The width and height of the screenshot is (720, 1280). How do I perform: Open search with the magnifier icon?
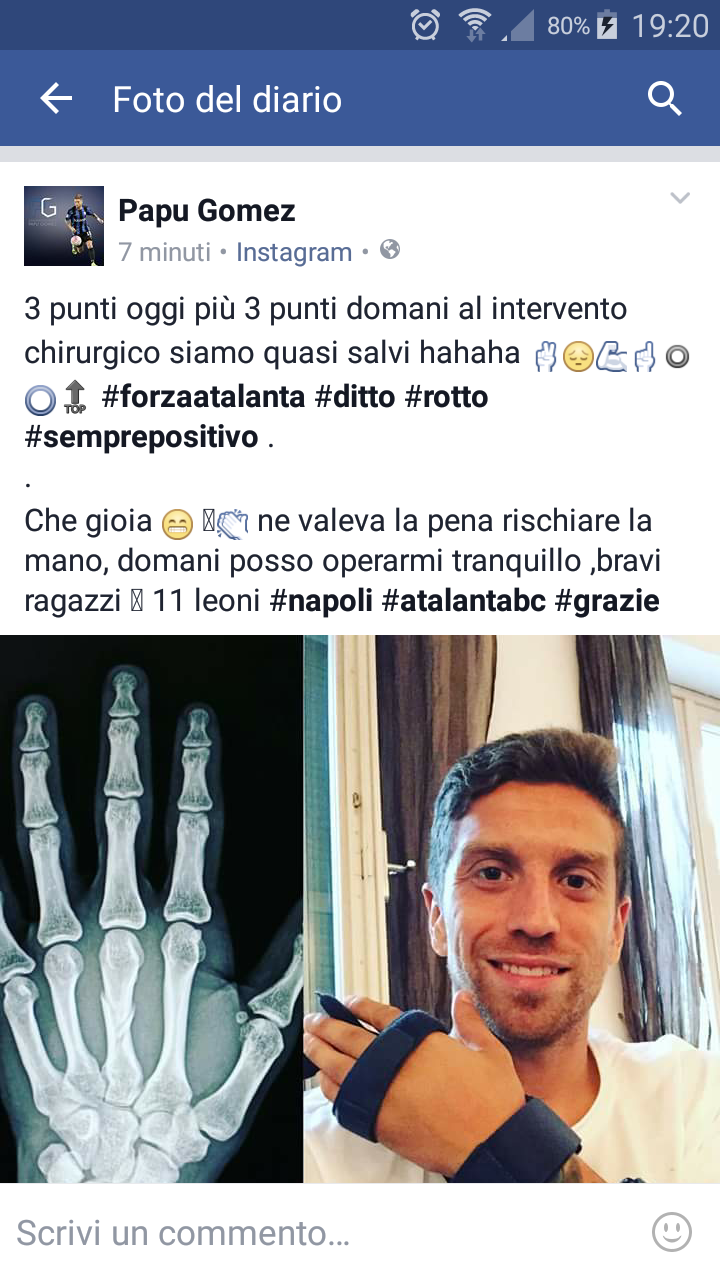pos(665,99)
